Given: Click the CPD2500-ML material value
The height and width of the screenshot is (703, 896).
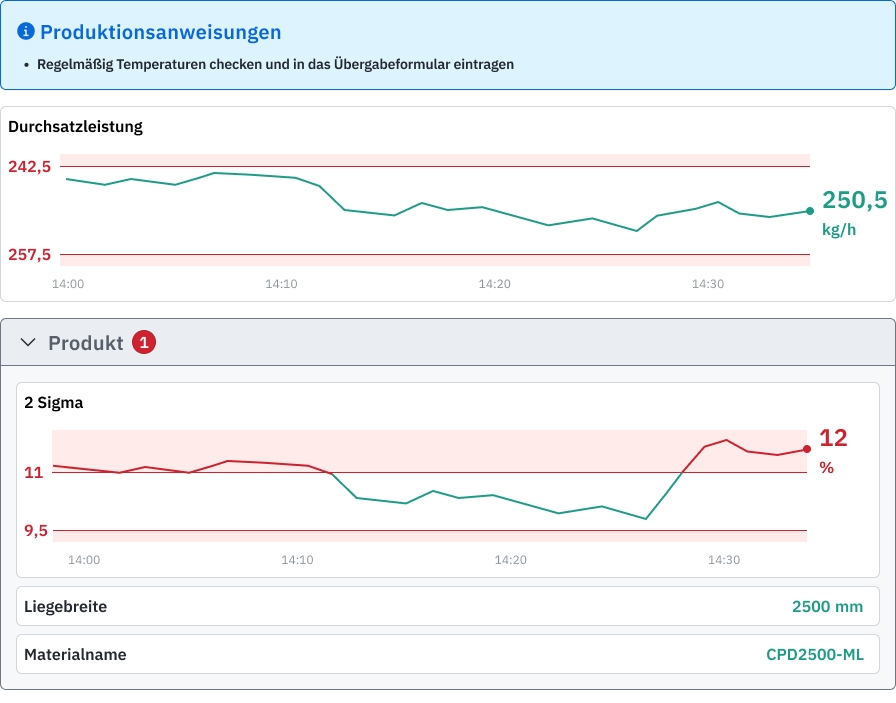Looking at the screenshot, I should (814, 655).
